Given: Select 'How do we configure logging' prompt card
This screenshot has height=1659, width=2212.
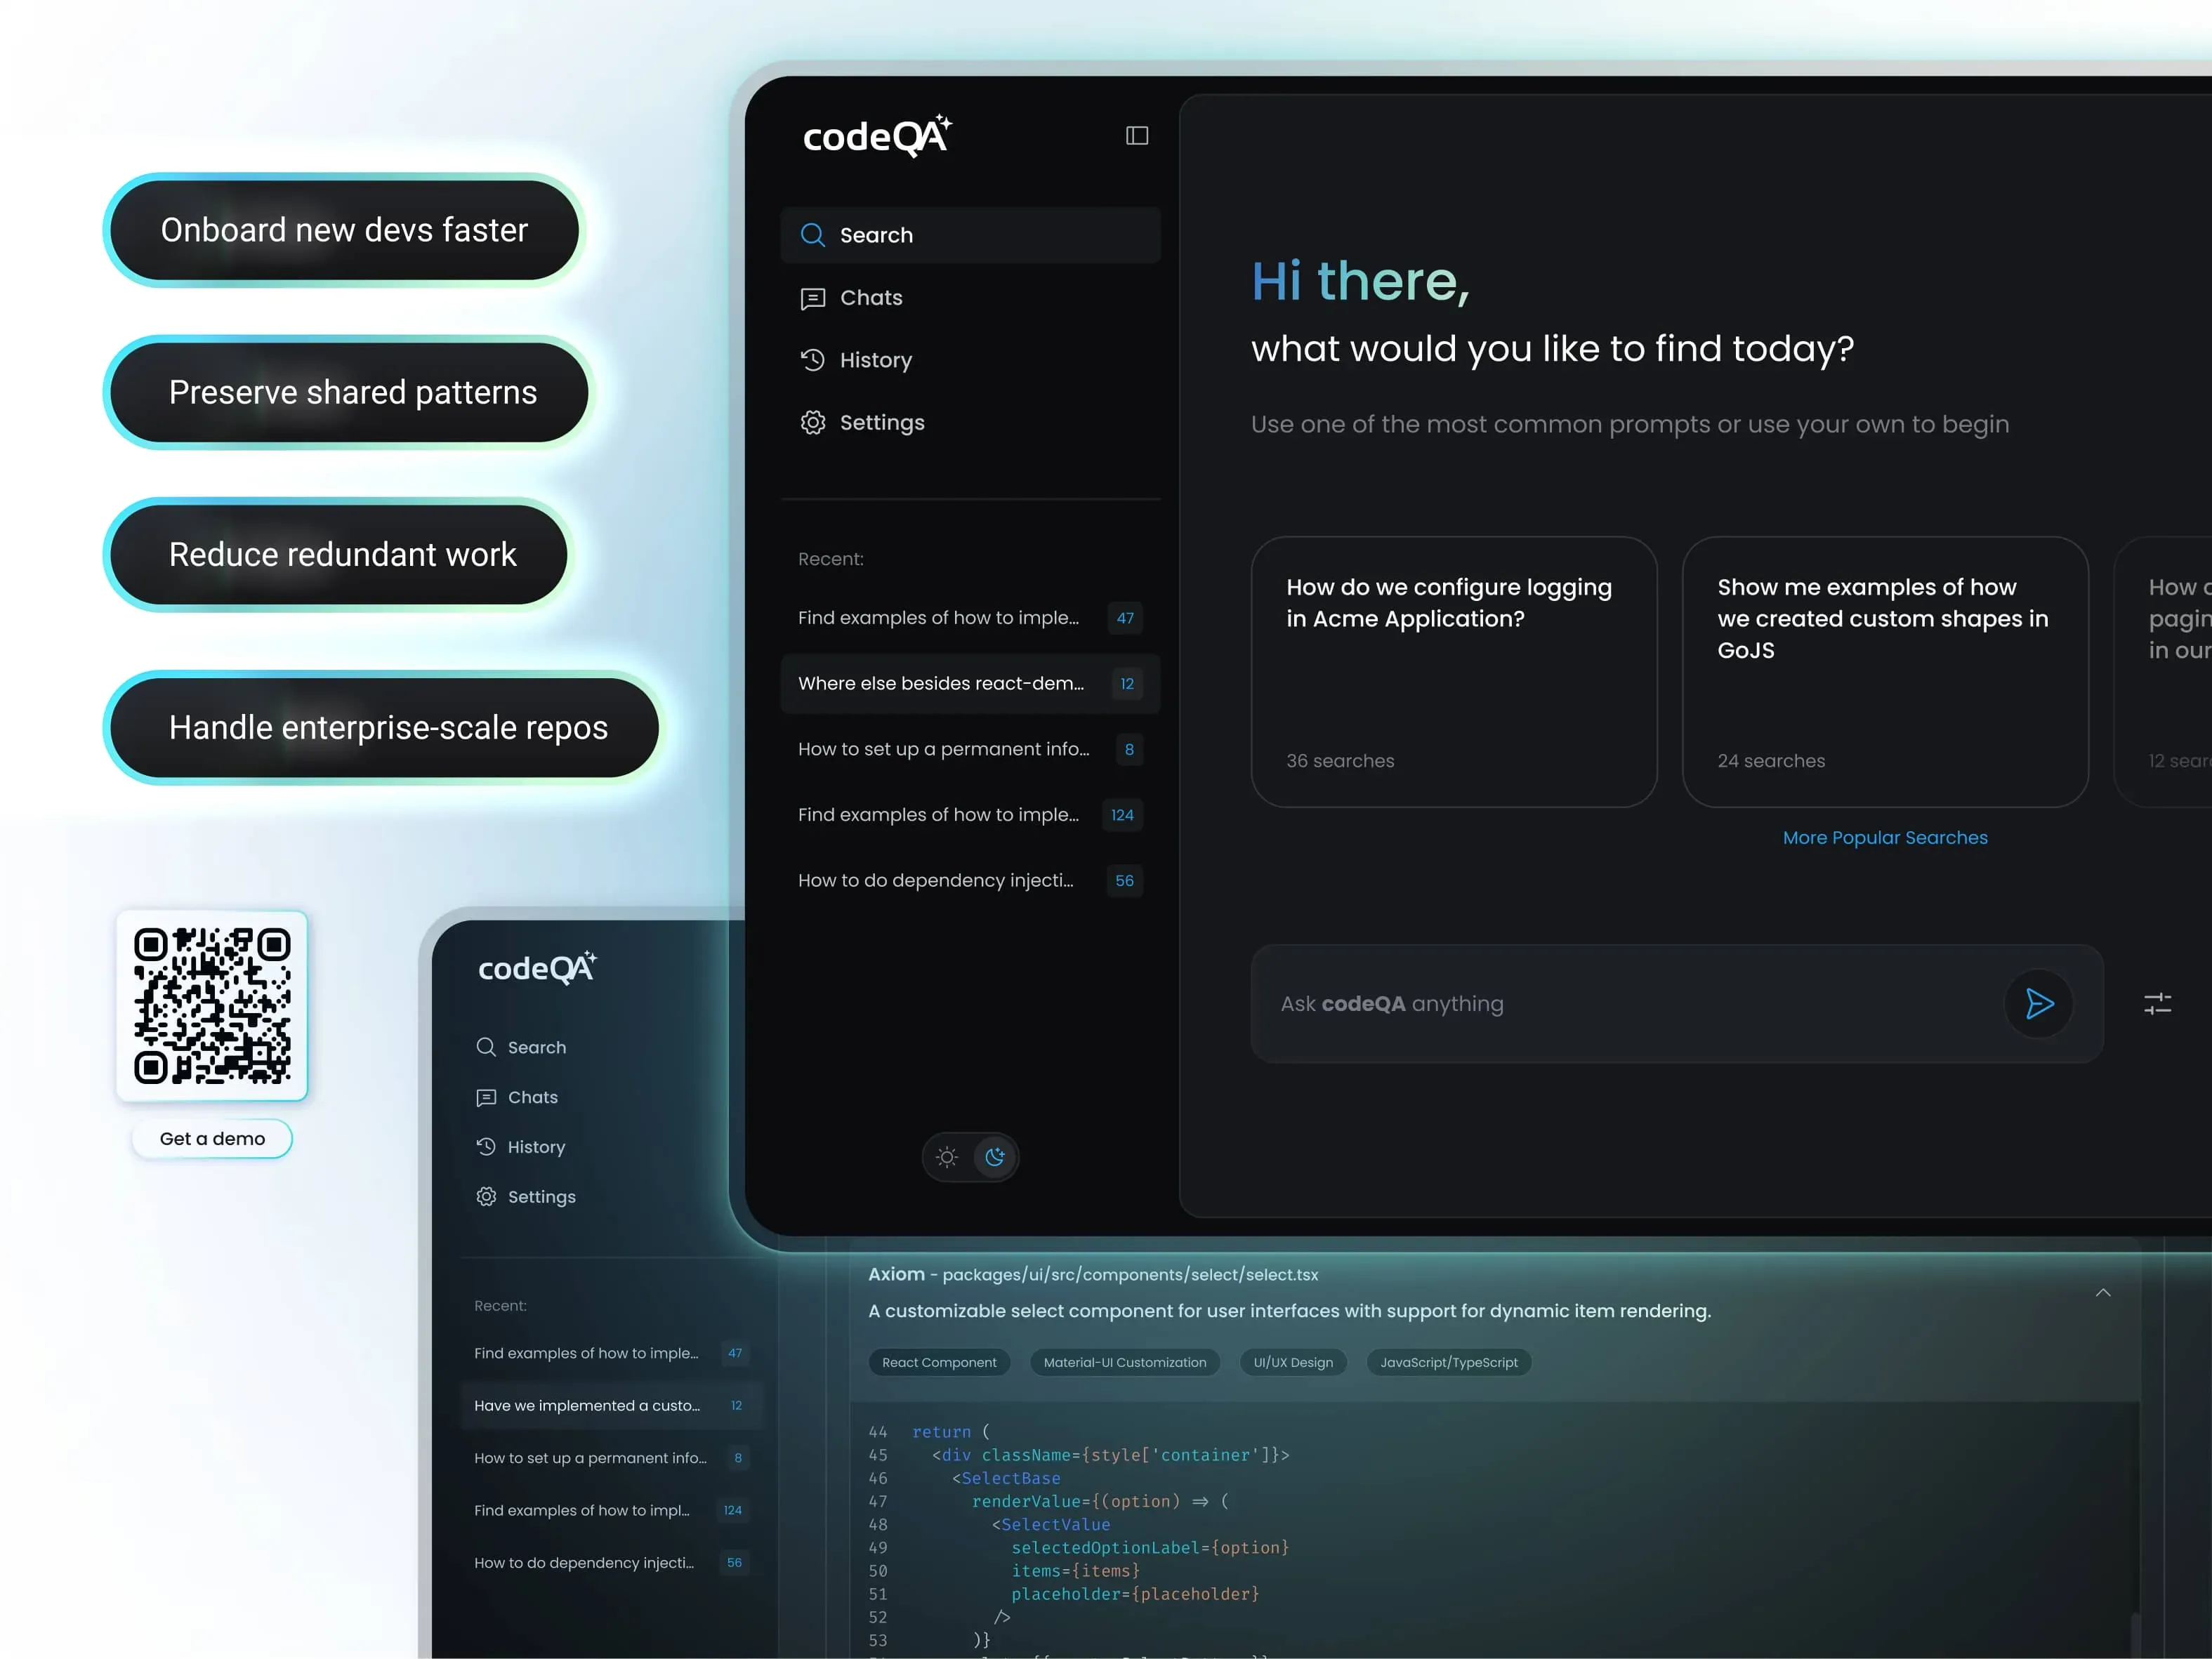Looking at the screenshot, I should (x=1454, y=672).
